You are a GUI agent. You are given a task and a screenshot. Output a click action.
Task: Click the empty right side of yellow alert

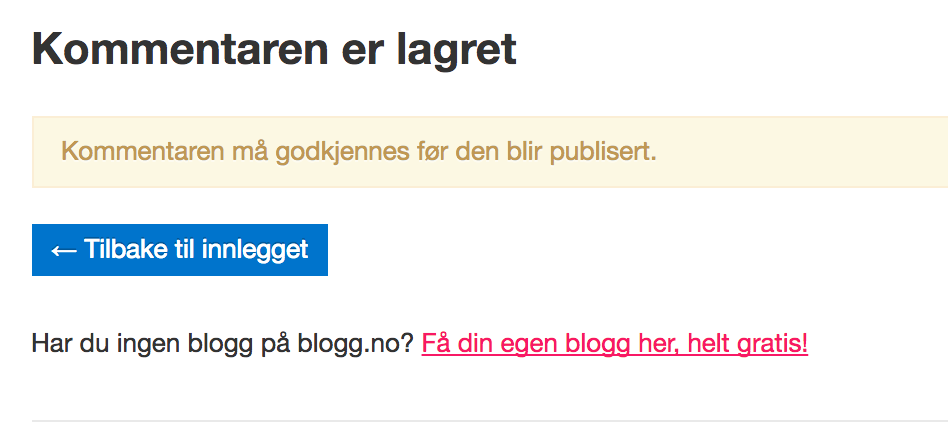[x=804, y=152]
